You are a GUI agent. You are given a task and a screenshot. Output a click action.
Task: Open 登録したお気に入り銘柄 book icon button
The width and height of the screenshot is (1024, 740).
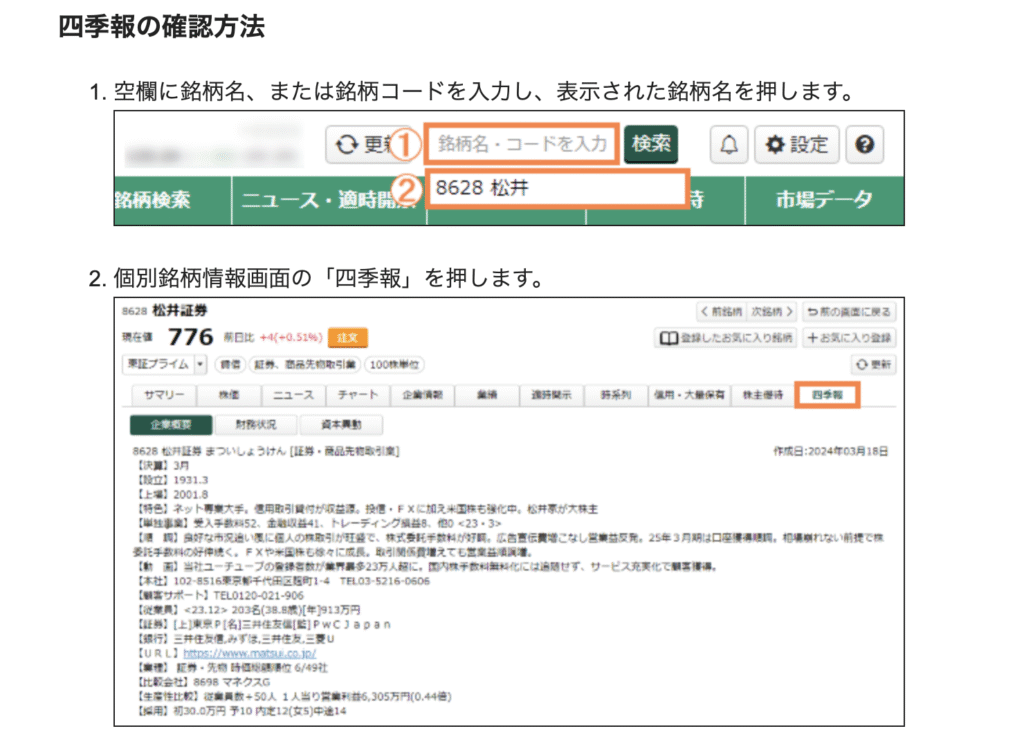(x=726, y=338)
